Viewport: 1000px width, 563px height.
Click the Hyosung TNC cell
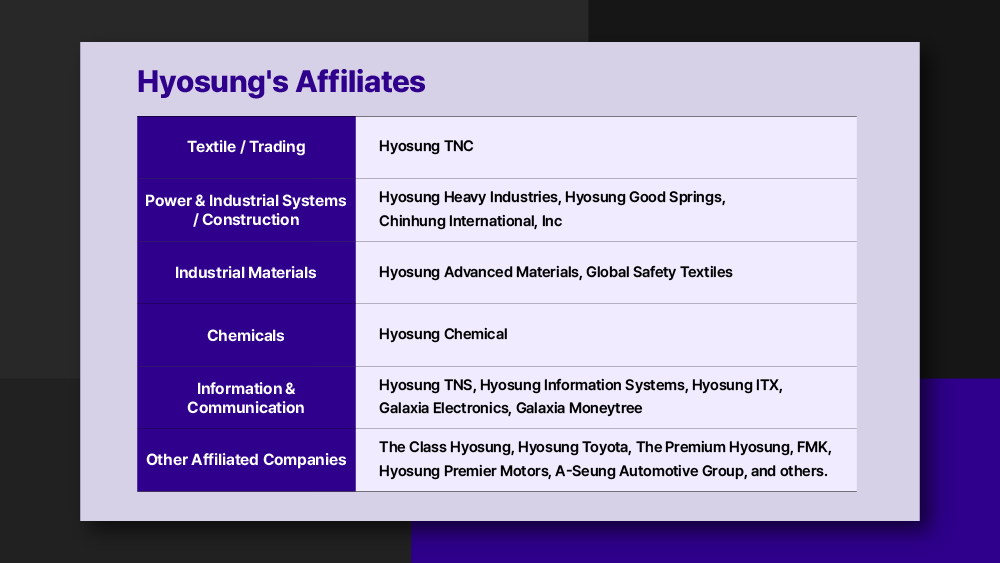point(606,147)
